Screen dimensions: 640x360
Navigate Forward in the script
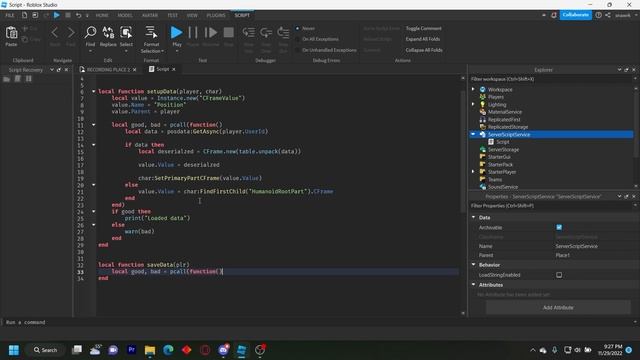point(71,33)
